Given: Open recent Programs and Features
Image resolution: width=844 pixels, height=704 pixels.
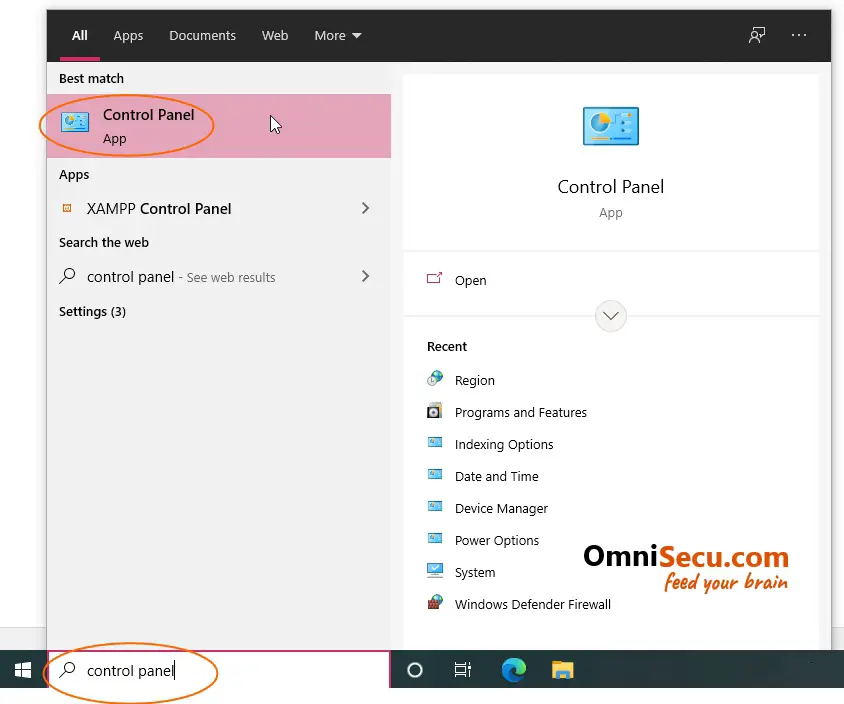Looking at the screenshot, I should pyautogui.click(x=521, y=412).
